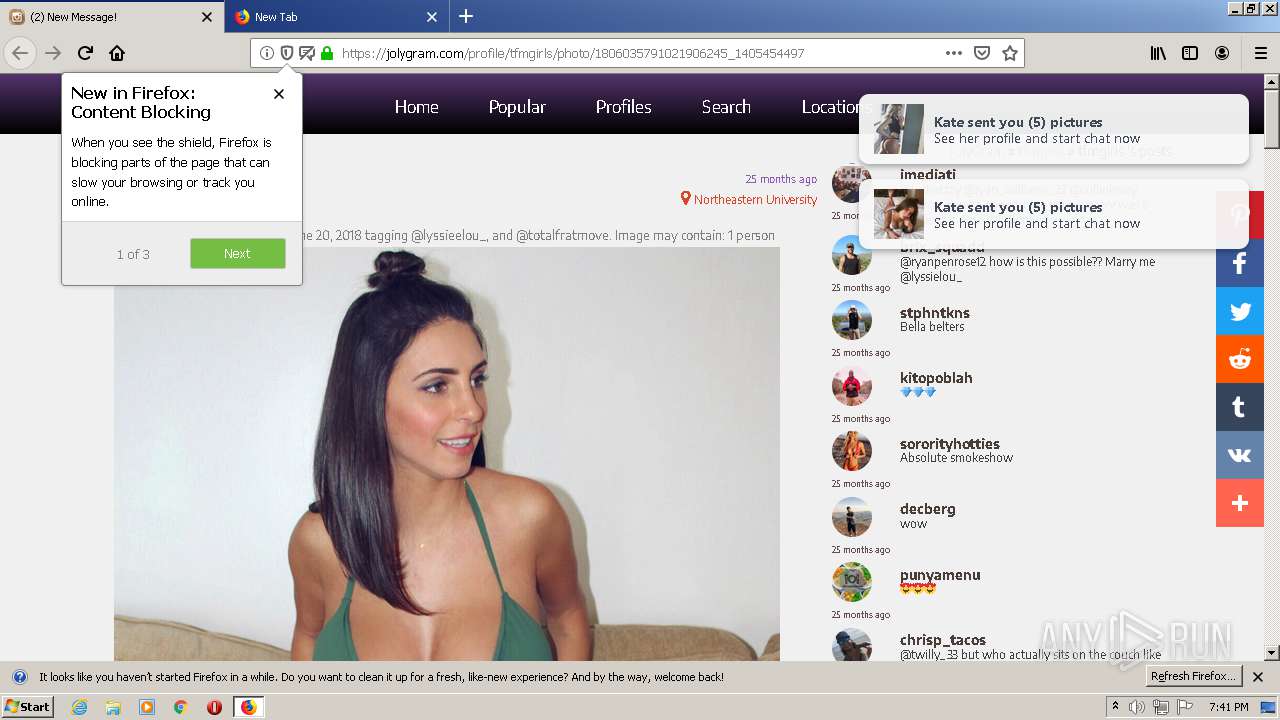Open kitopoblah commenter profile

pyautogui.click(x=936, y=378)
